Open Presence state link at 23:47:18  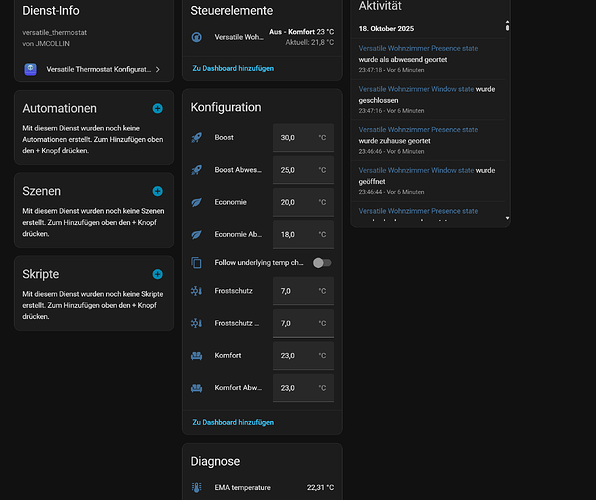418,48
